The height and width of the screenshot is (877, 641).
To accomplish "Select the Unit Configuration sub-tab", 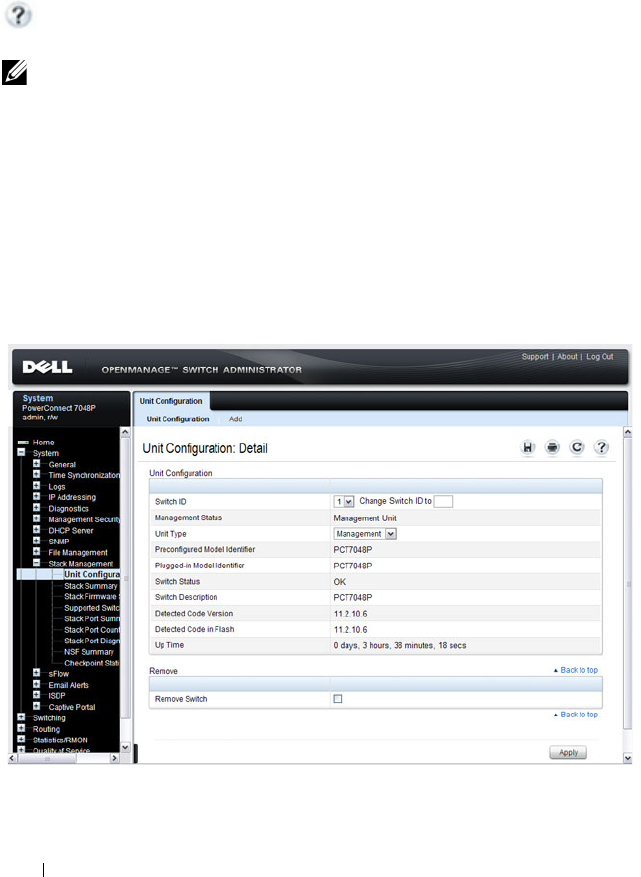I will (178, 419).
